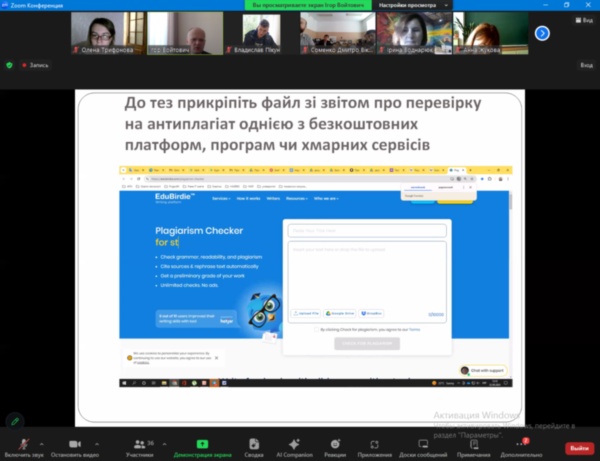
Task: Click green shield meeting security icon
Action: (x=10, y=65)
